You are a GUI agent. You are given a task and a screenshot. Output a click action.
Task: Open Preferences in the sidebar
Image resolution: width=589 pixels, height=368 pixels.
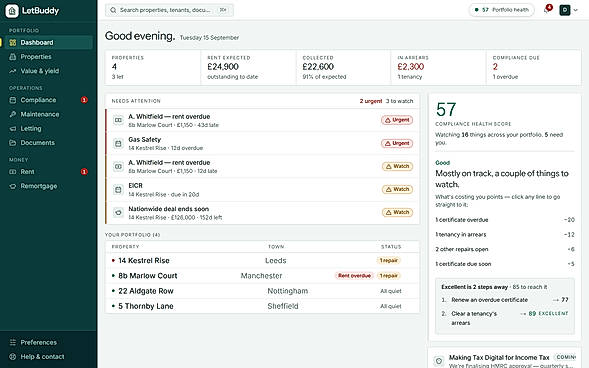click(47, 342)
